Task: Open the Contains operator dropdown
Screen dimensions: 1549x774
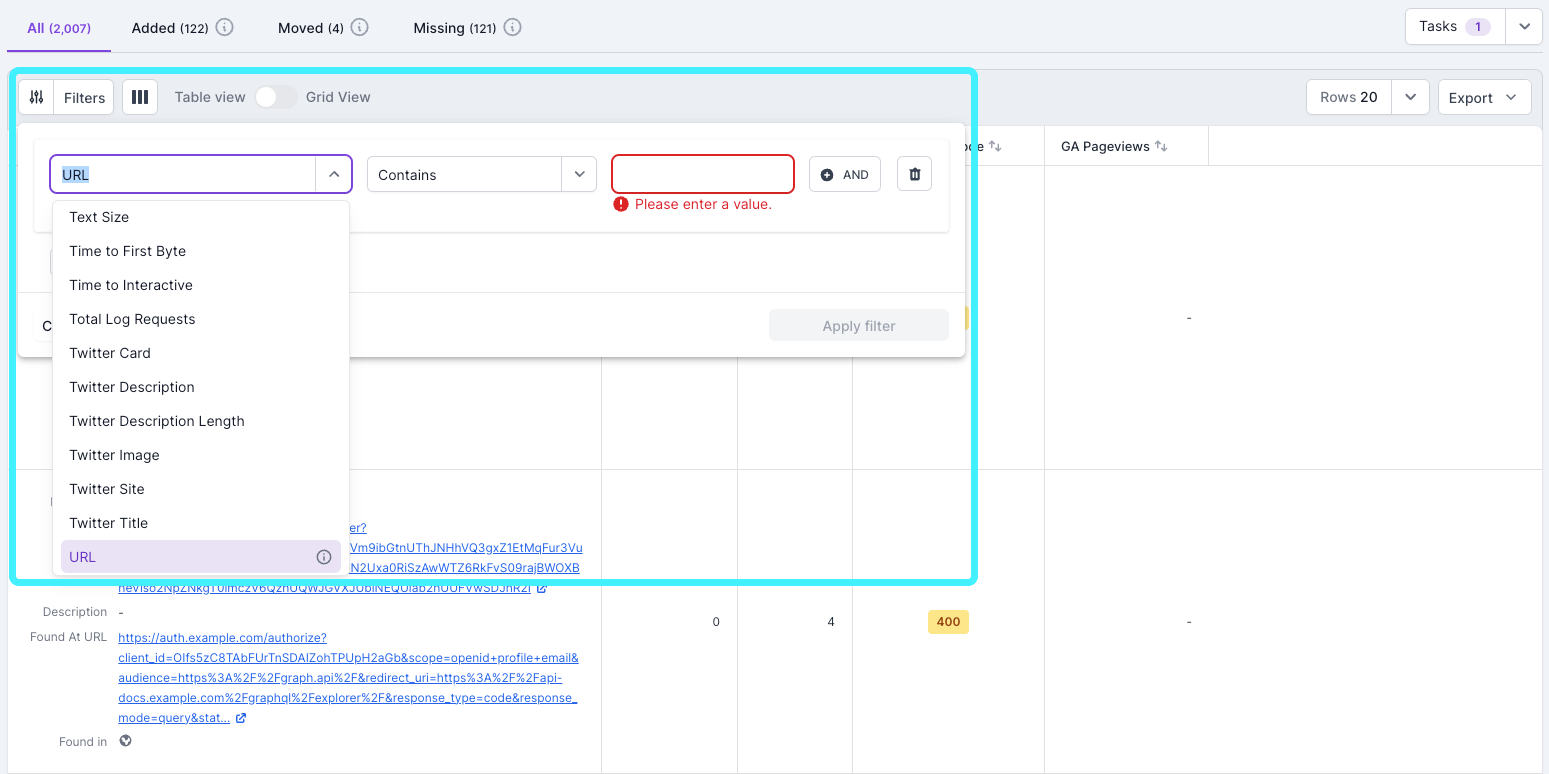Action: (578, 174)
